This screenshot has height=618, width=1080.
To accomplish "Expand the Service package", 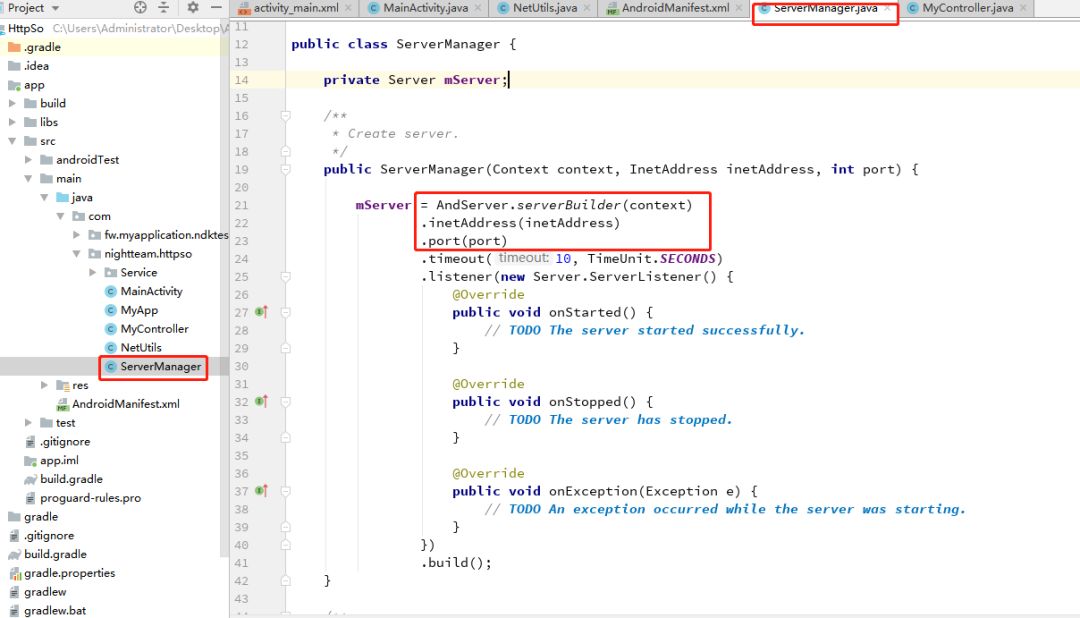I will (x=93, y=272).
